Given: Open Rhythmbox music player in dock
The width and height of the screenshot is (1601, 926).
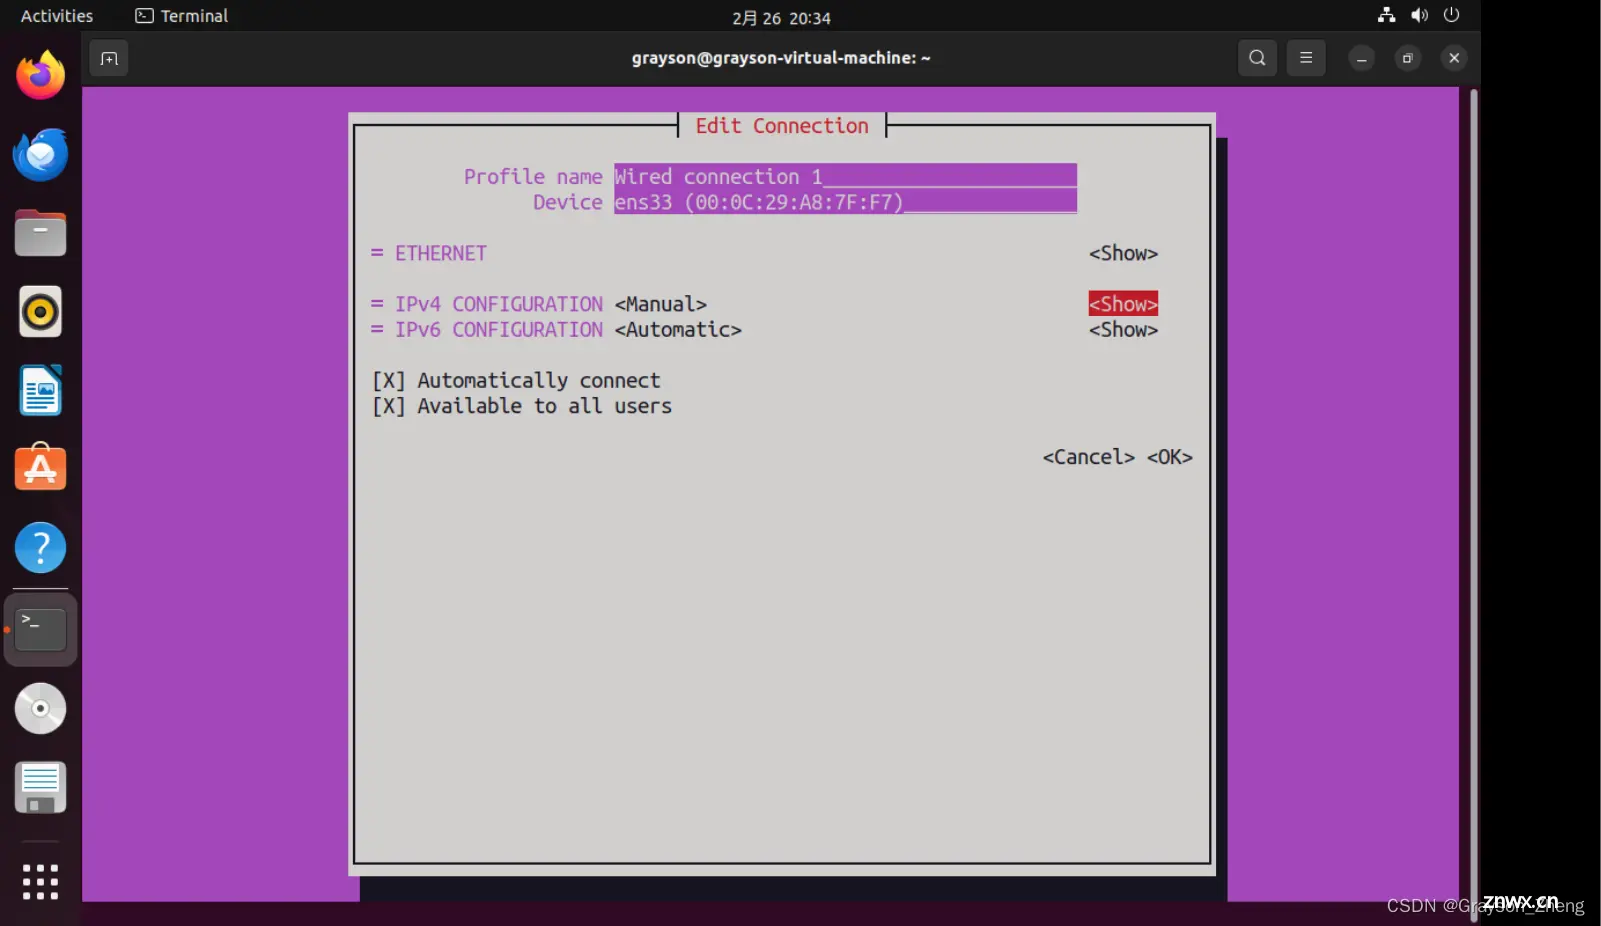Looking at the screenshot, I should [x=40, y=312].
